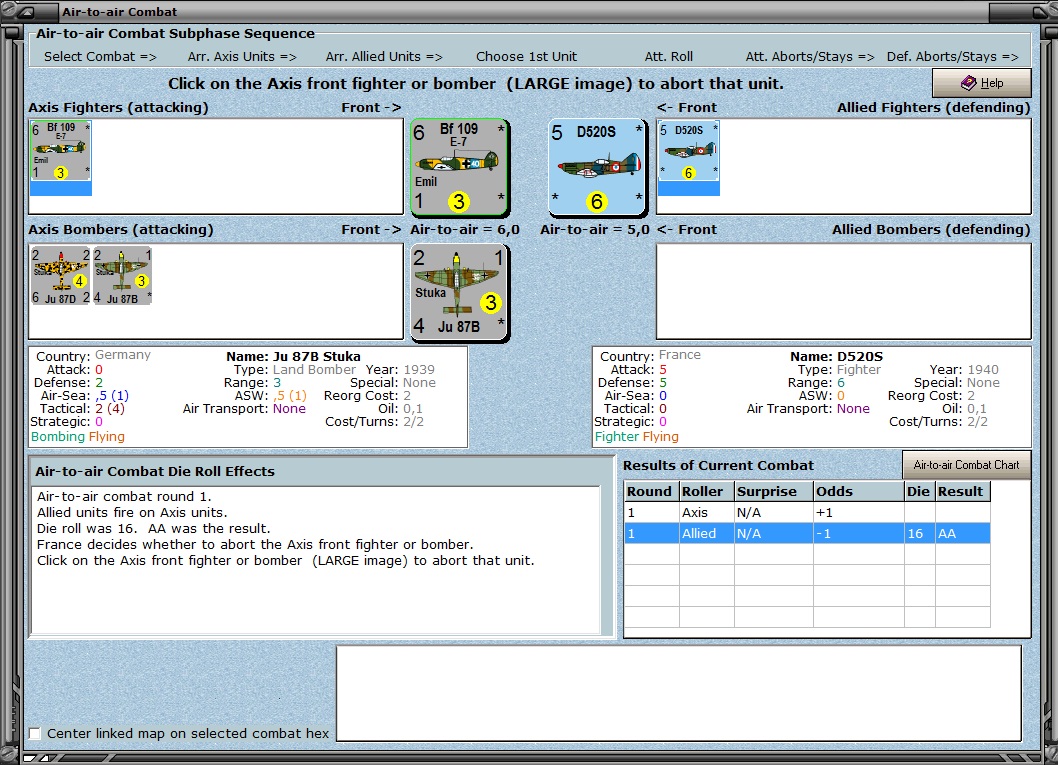The width and height of the screenshot is (1058, 765).
Task: Click the Result column header
Action: 963,491
